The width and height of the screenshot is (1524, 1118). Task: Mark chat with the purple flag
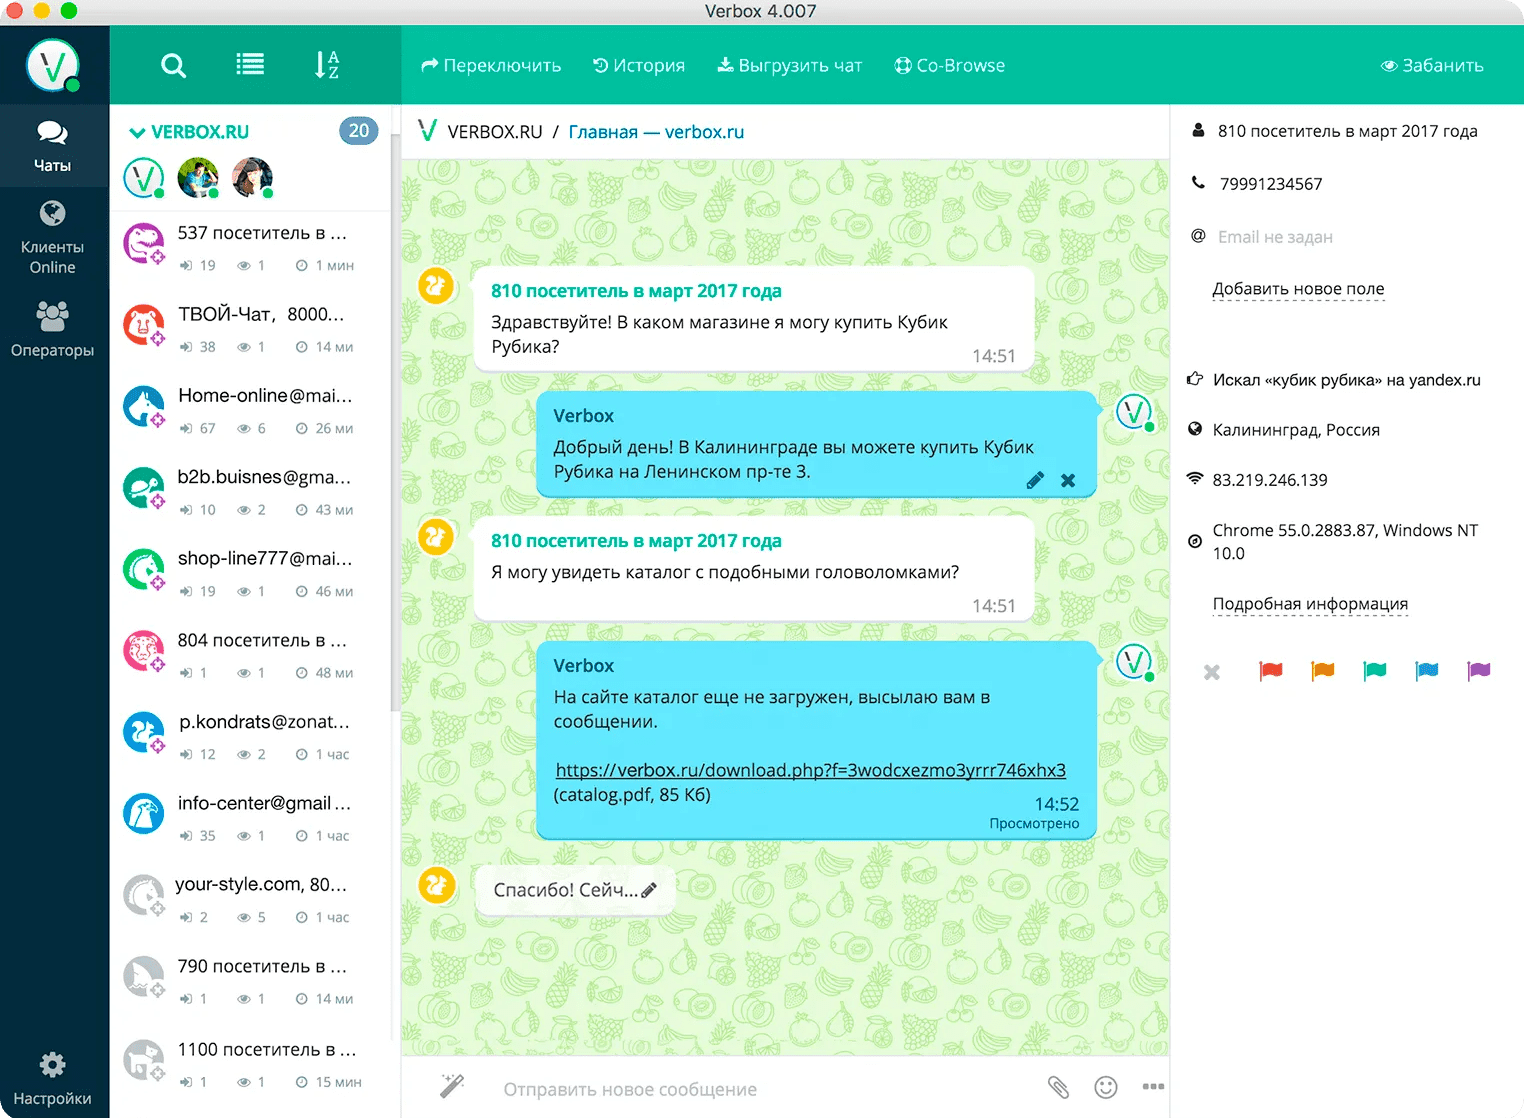click(x=1479, y=671)
